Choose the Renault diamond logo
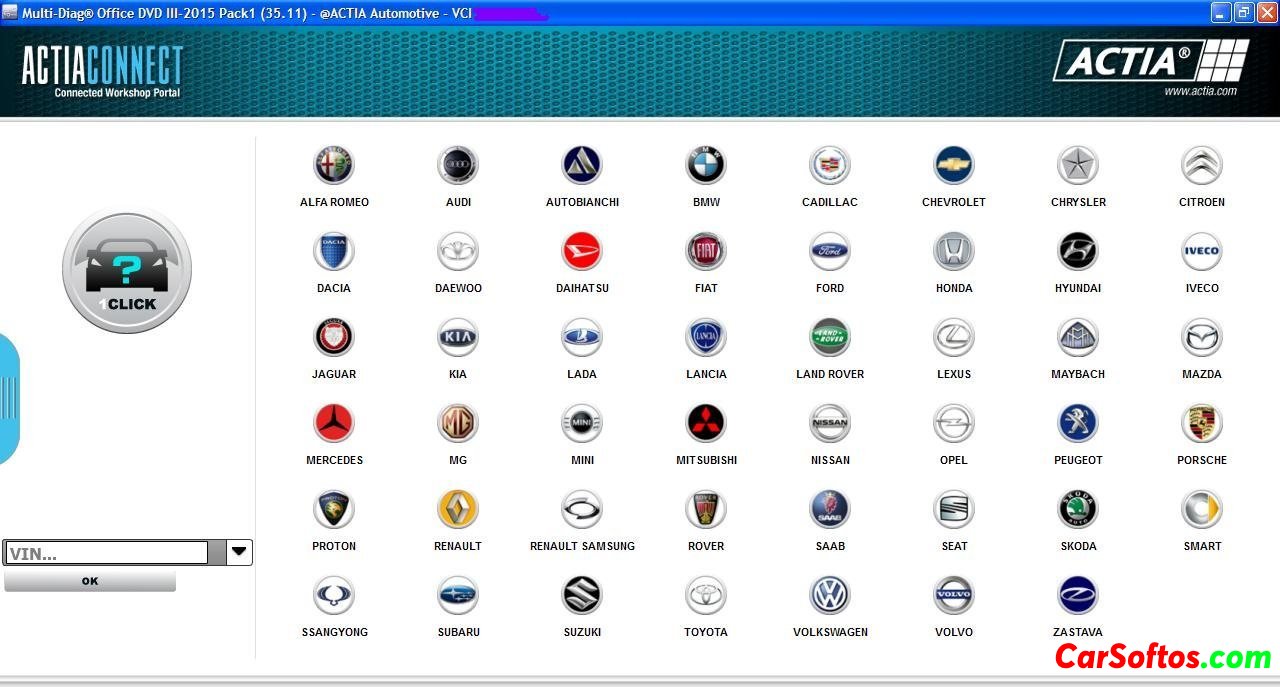This screenshot has height=687, width=1280. pos(458,510)
